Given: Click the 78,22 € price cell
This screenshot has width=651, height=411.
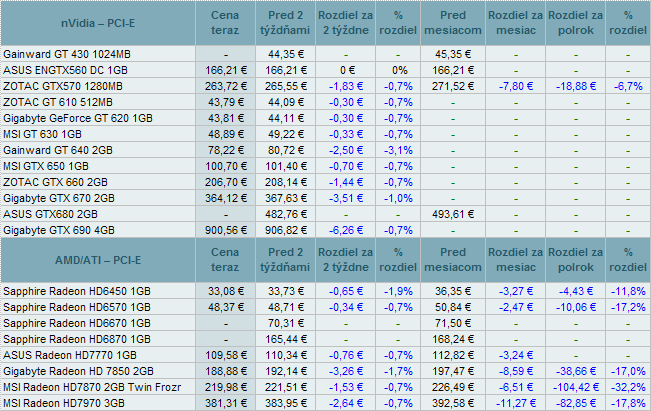Looking at the screenshot, I should pyautogui.click(x=225, y=150).
